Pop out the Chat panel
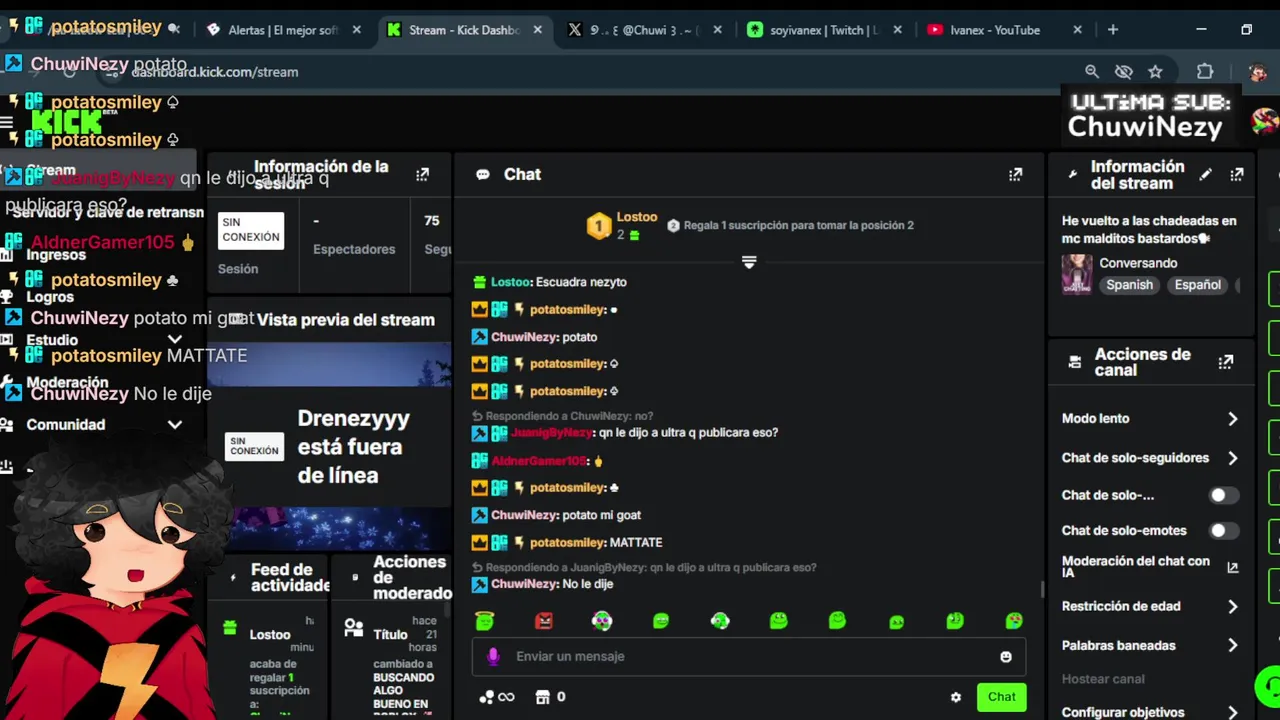Viewport: 1280px width, 720px height. click(1015, 174)
